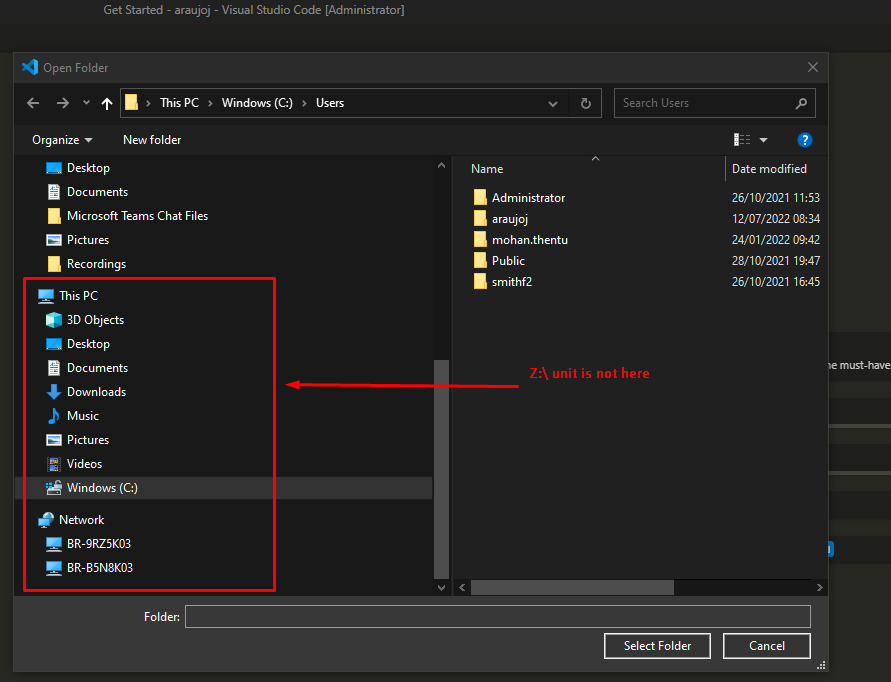This screenshot has width=891, height=682.
Task: Select Windows (C:) in address breadcrumb
Action: coord(257,103)
